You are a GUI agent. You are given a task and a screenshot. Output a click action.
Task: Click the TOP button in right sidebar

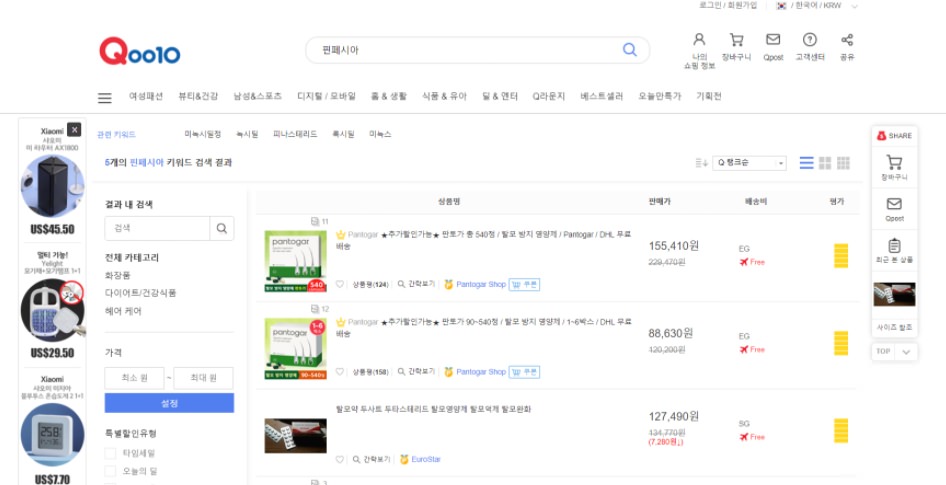[x=883, y=352]
